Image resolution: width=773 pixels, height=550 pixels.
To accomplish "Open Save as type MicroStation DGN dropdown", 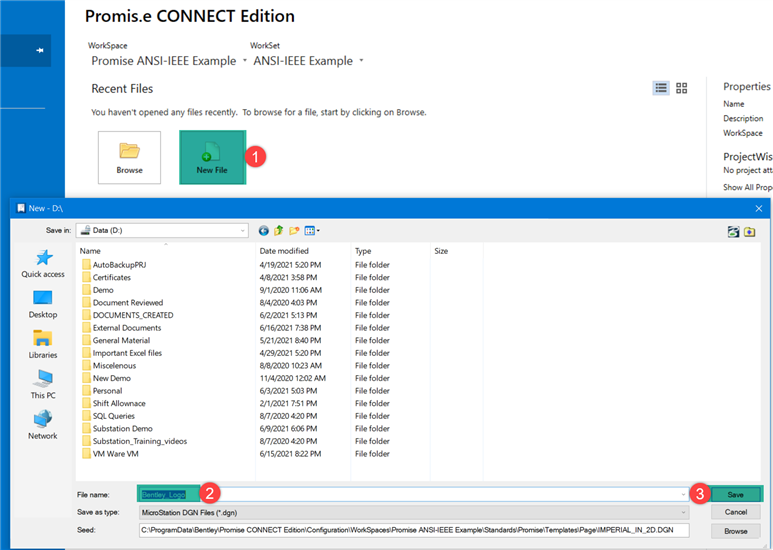I will click(414, 513).
